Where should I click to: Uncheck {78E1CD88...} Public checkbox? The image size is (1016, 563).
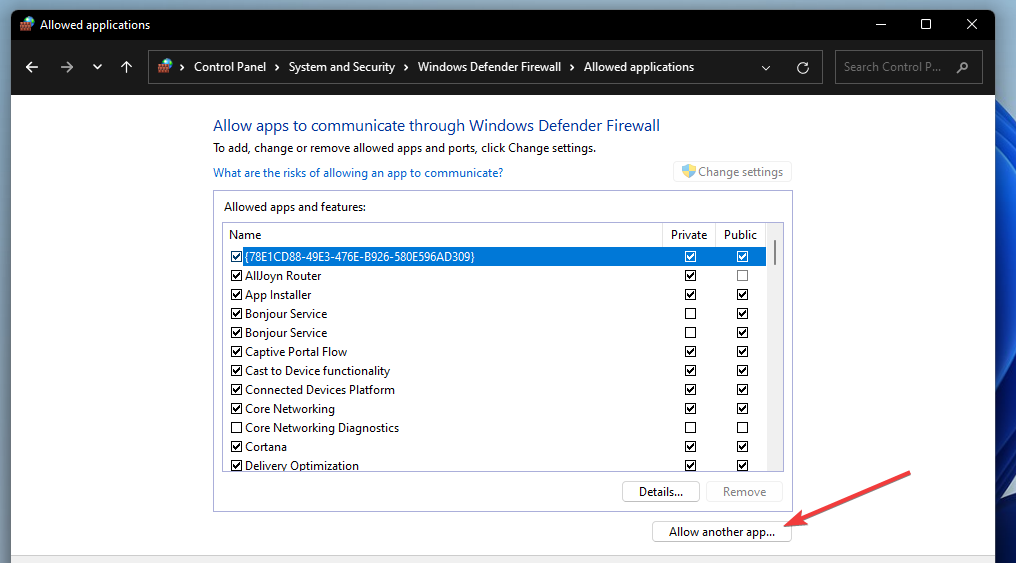[x=743, y=257]
